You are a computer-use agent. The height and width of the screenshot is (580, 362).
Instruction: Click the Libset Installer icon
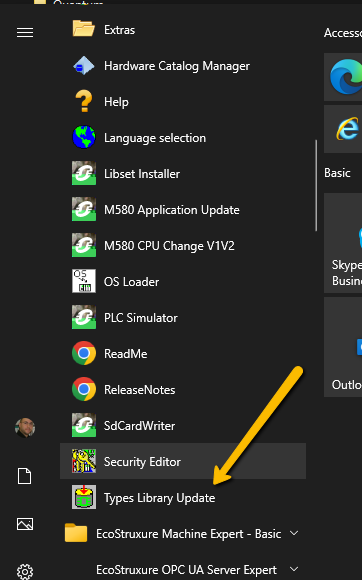tap(84, 173)
